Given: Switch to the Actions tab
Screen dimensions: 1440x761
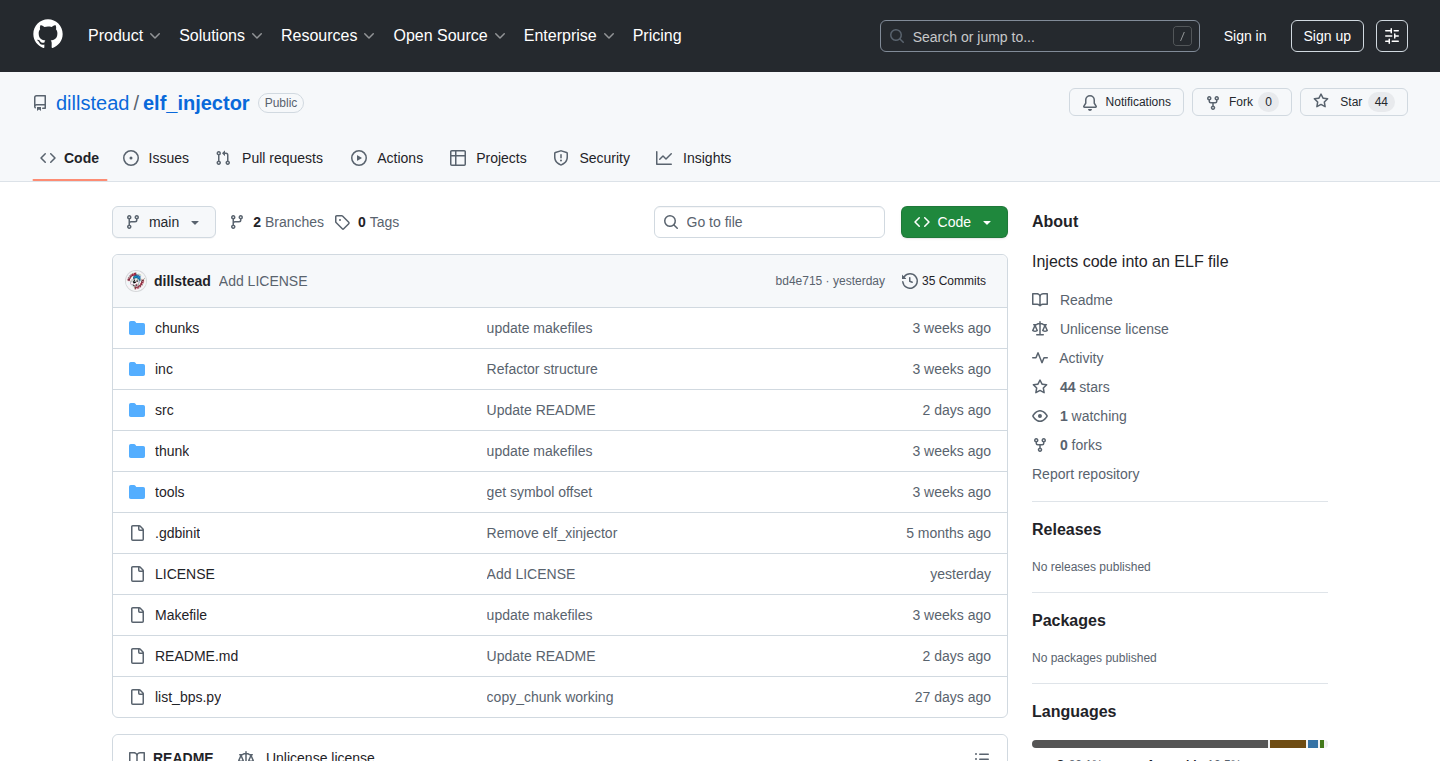Looking at the screenshot, I should 387,158.
